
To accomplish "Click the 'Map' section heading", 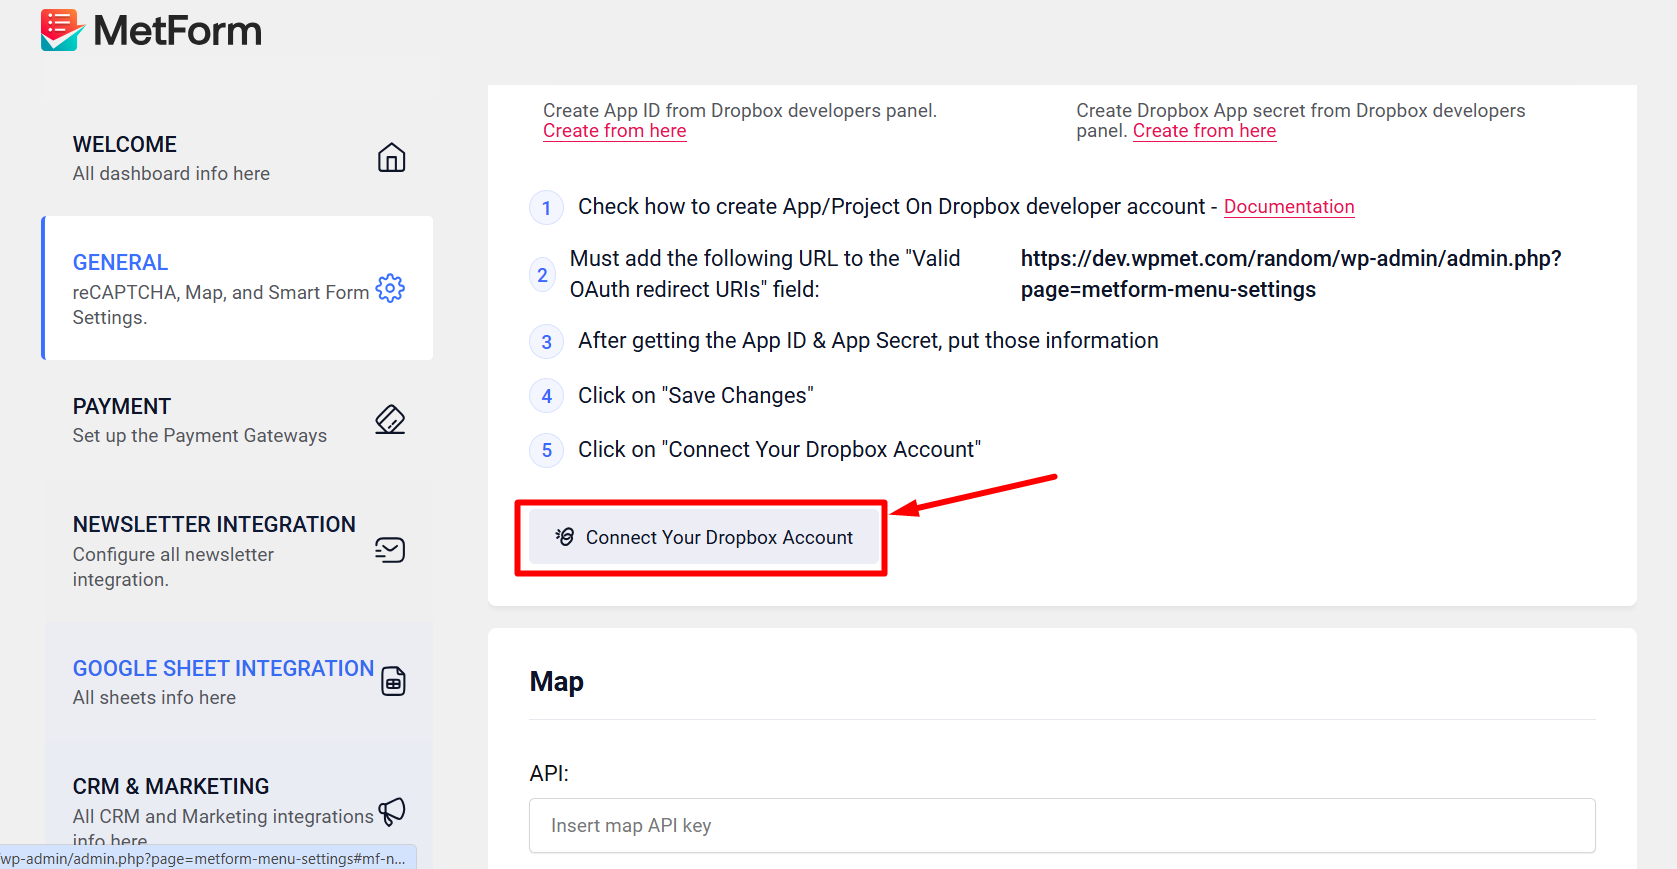I will [x=557, y=682].
